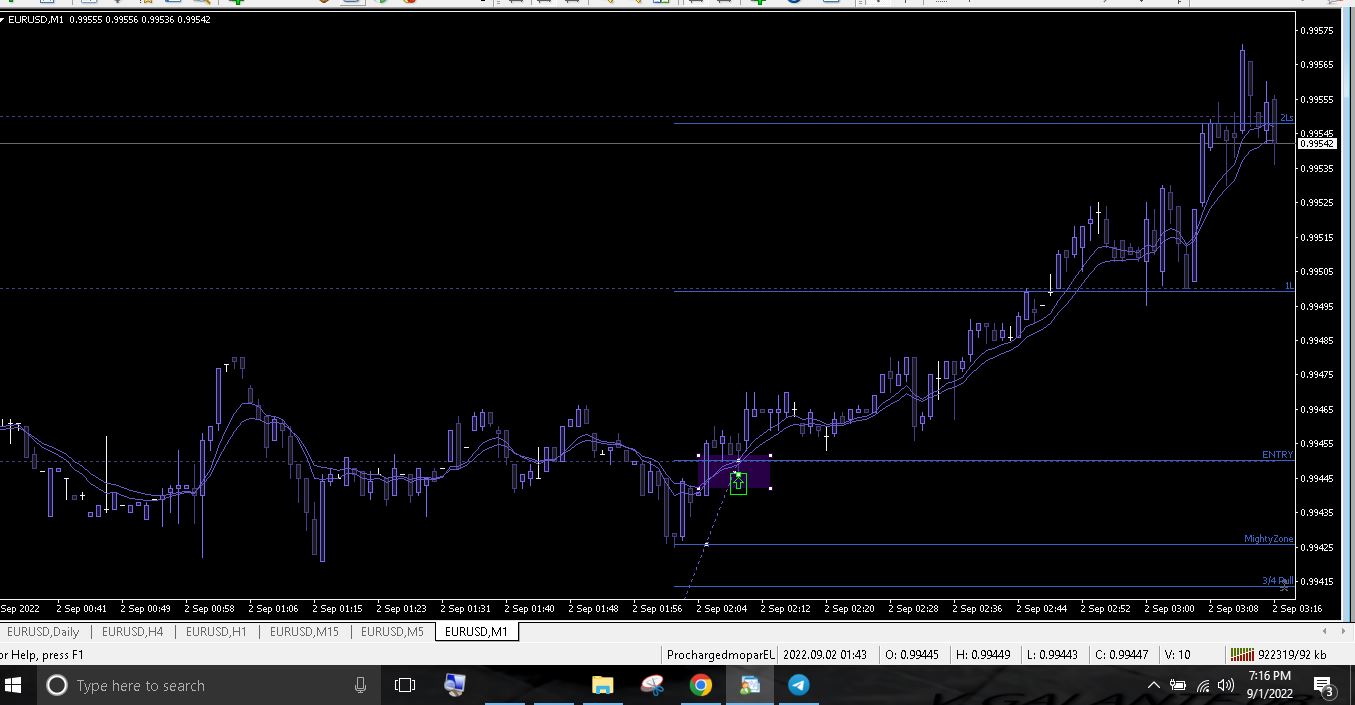
Task: Click the MetaTrader taskbar icon
Action: coord(750,685)
